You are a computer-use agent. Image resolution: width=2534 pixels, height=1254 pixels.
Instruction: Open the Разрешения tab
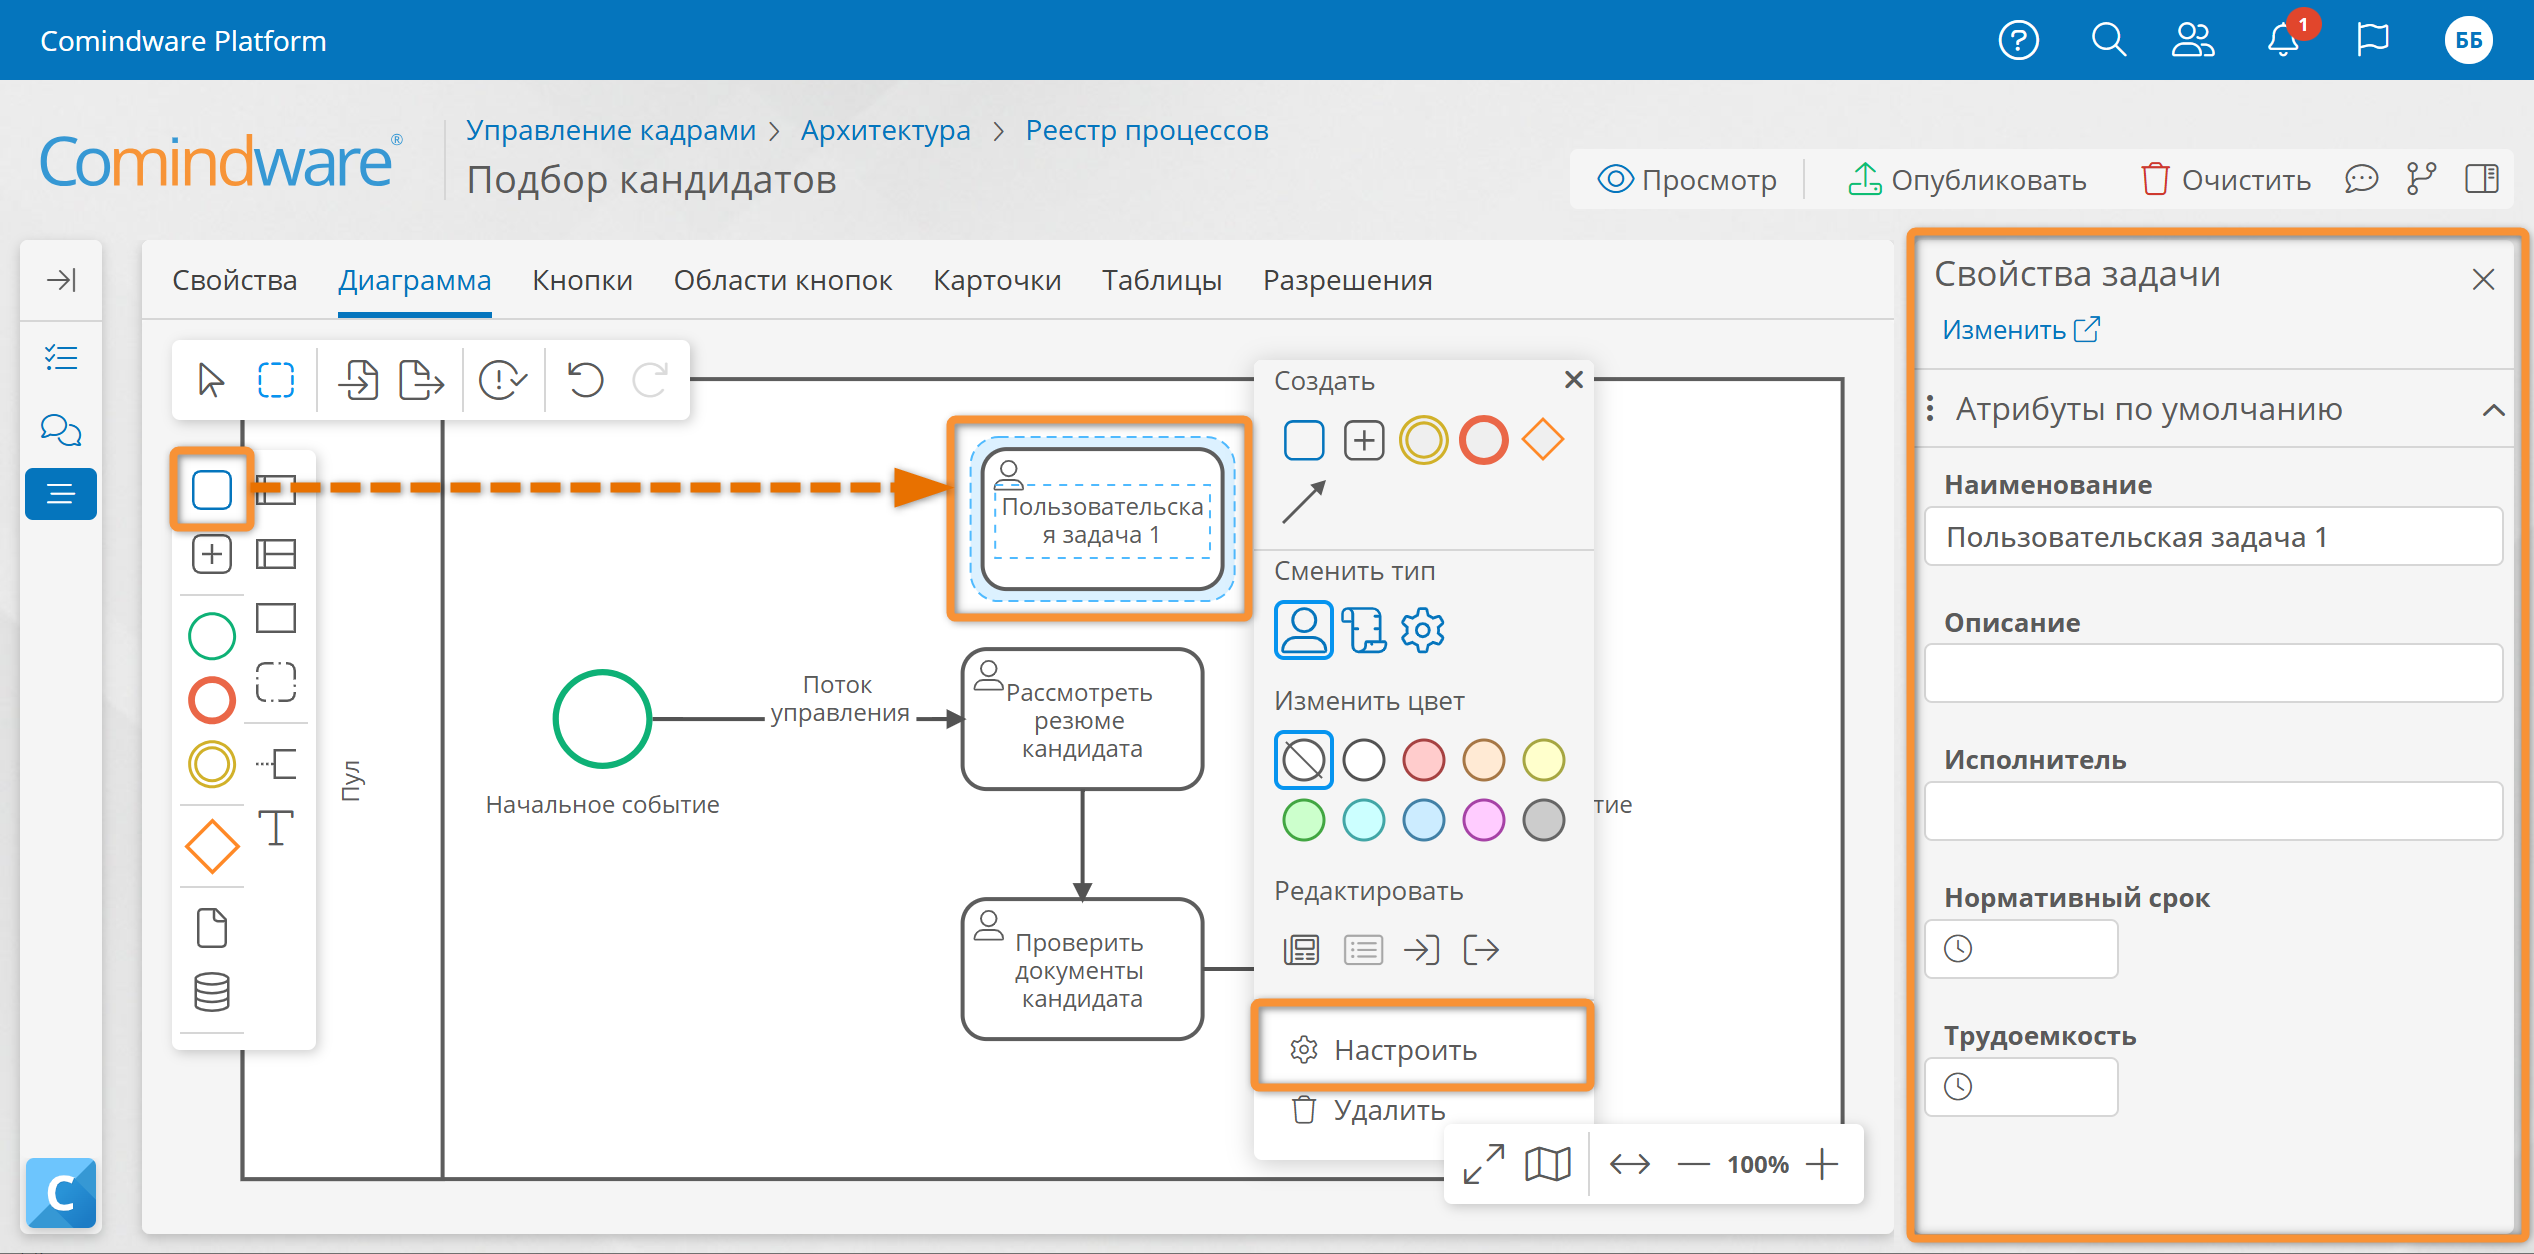pos(1348,280)
